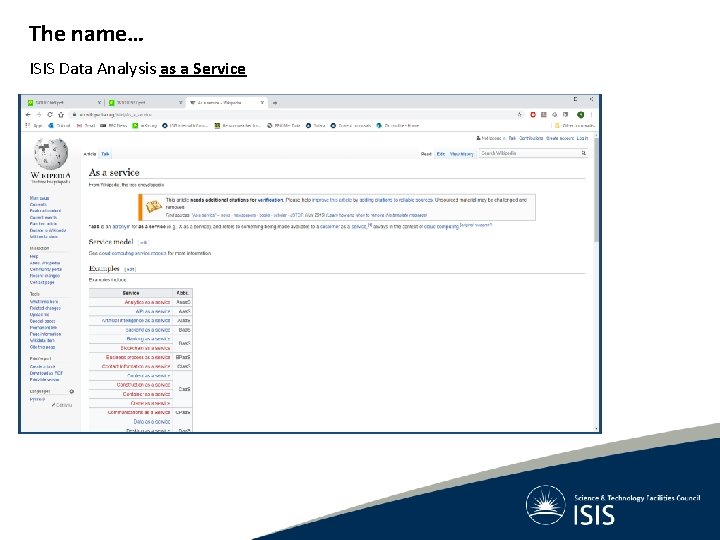Open 'Artificial intelligence as a service' link
This screenshot has width=720, height=540.
point(136,321)
